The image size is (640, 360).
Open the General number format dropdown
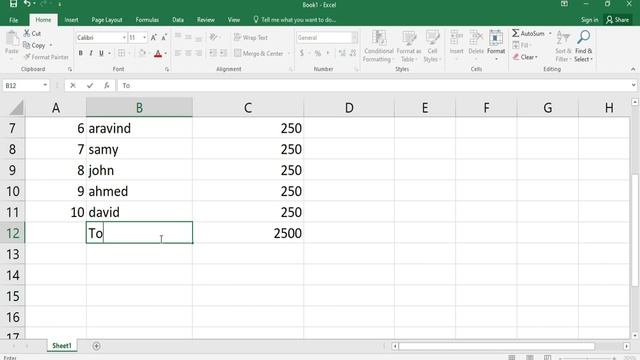coord(354,38)
